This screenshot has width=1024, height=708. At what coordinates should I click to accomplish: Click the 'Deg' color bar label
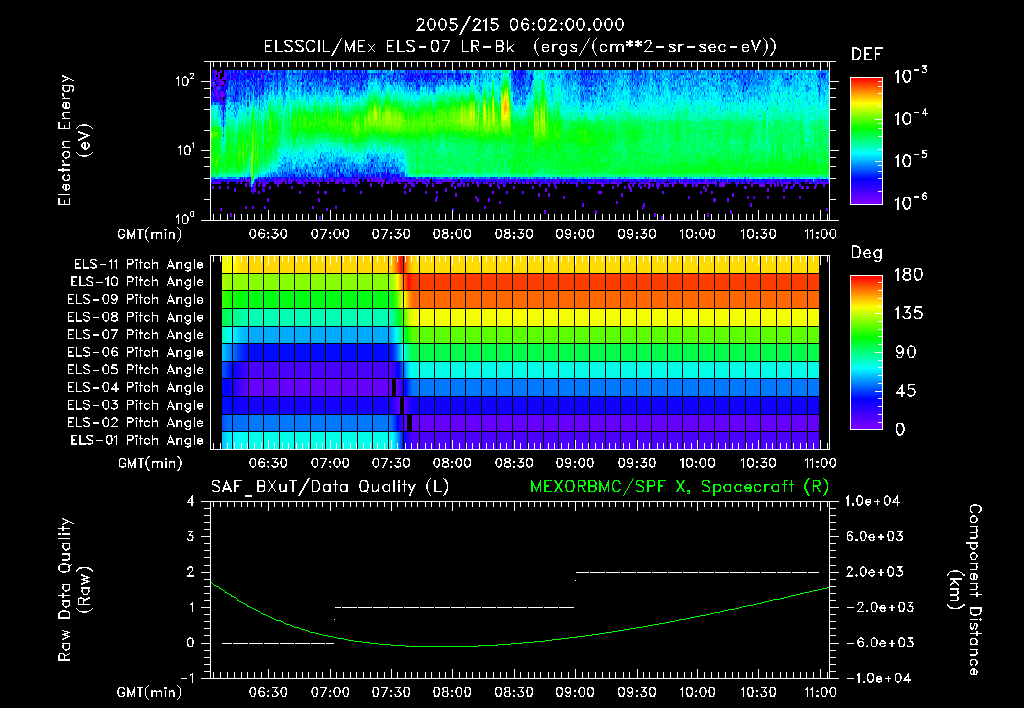click(x=866, y=253)
